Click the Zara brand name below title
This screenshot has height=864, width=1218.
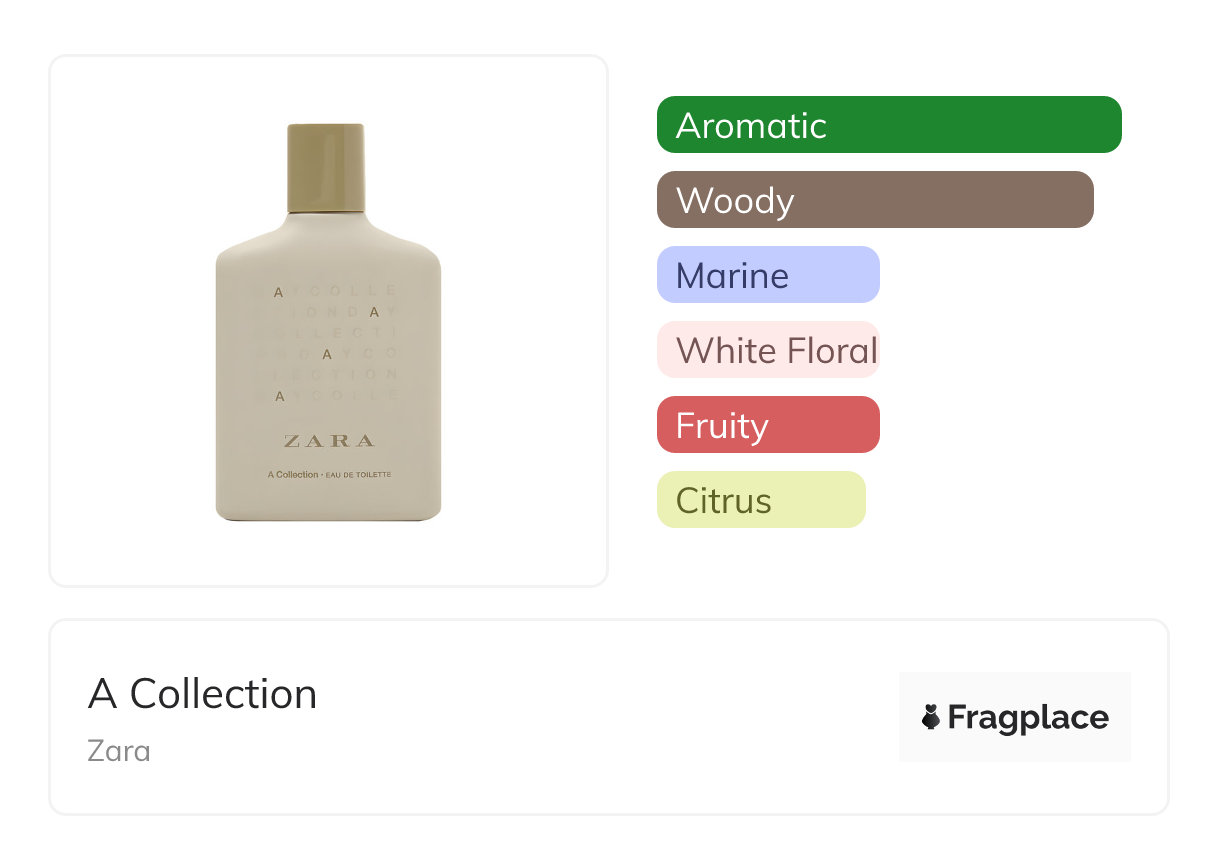click(x=119, y=750)
